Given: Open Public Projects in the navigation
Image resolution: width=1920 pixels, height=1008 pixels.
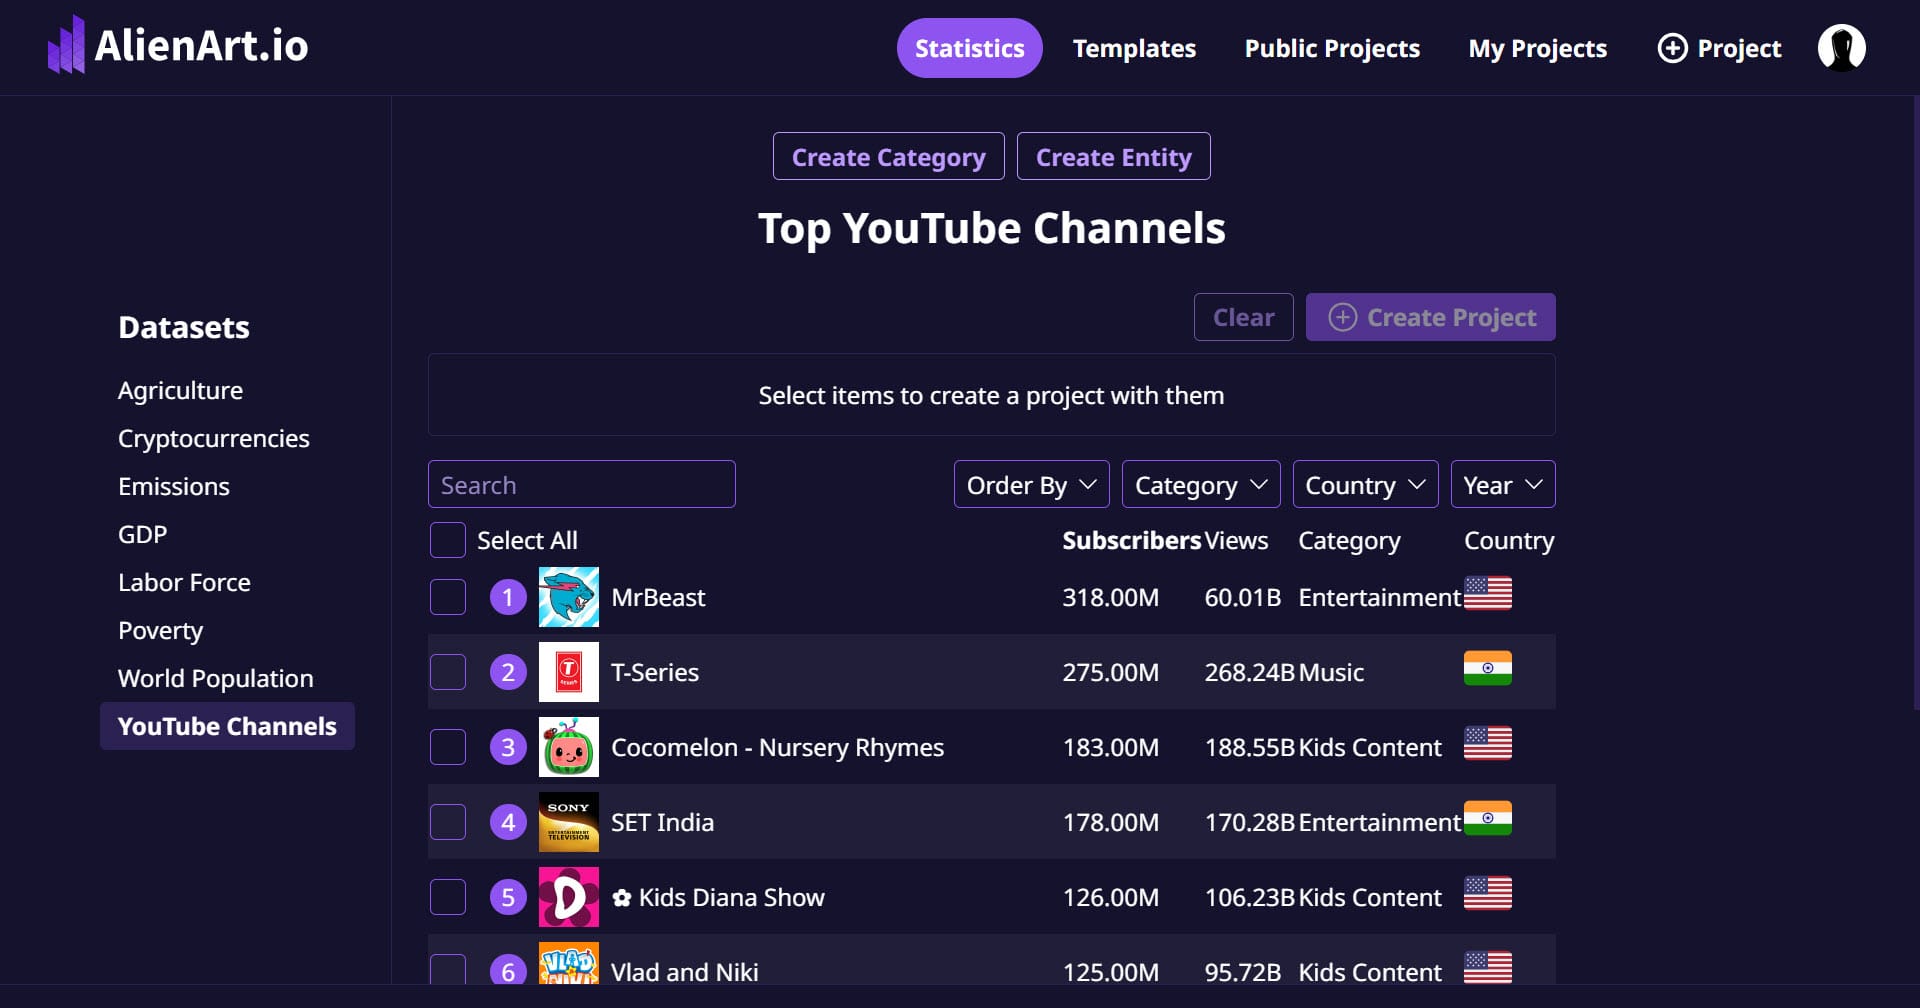Looking at the screenshot, I should click(1332, 48).
